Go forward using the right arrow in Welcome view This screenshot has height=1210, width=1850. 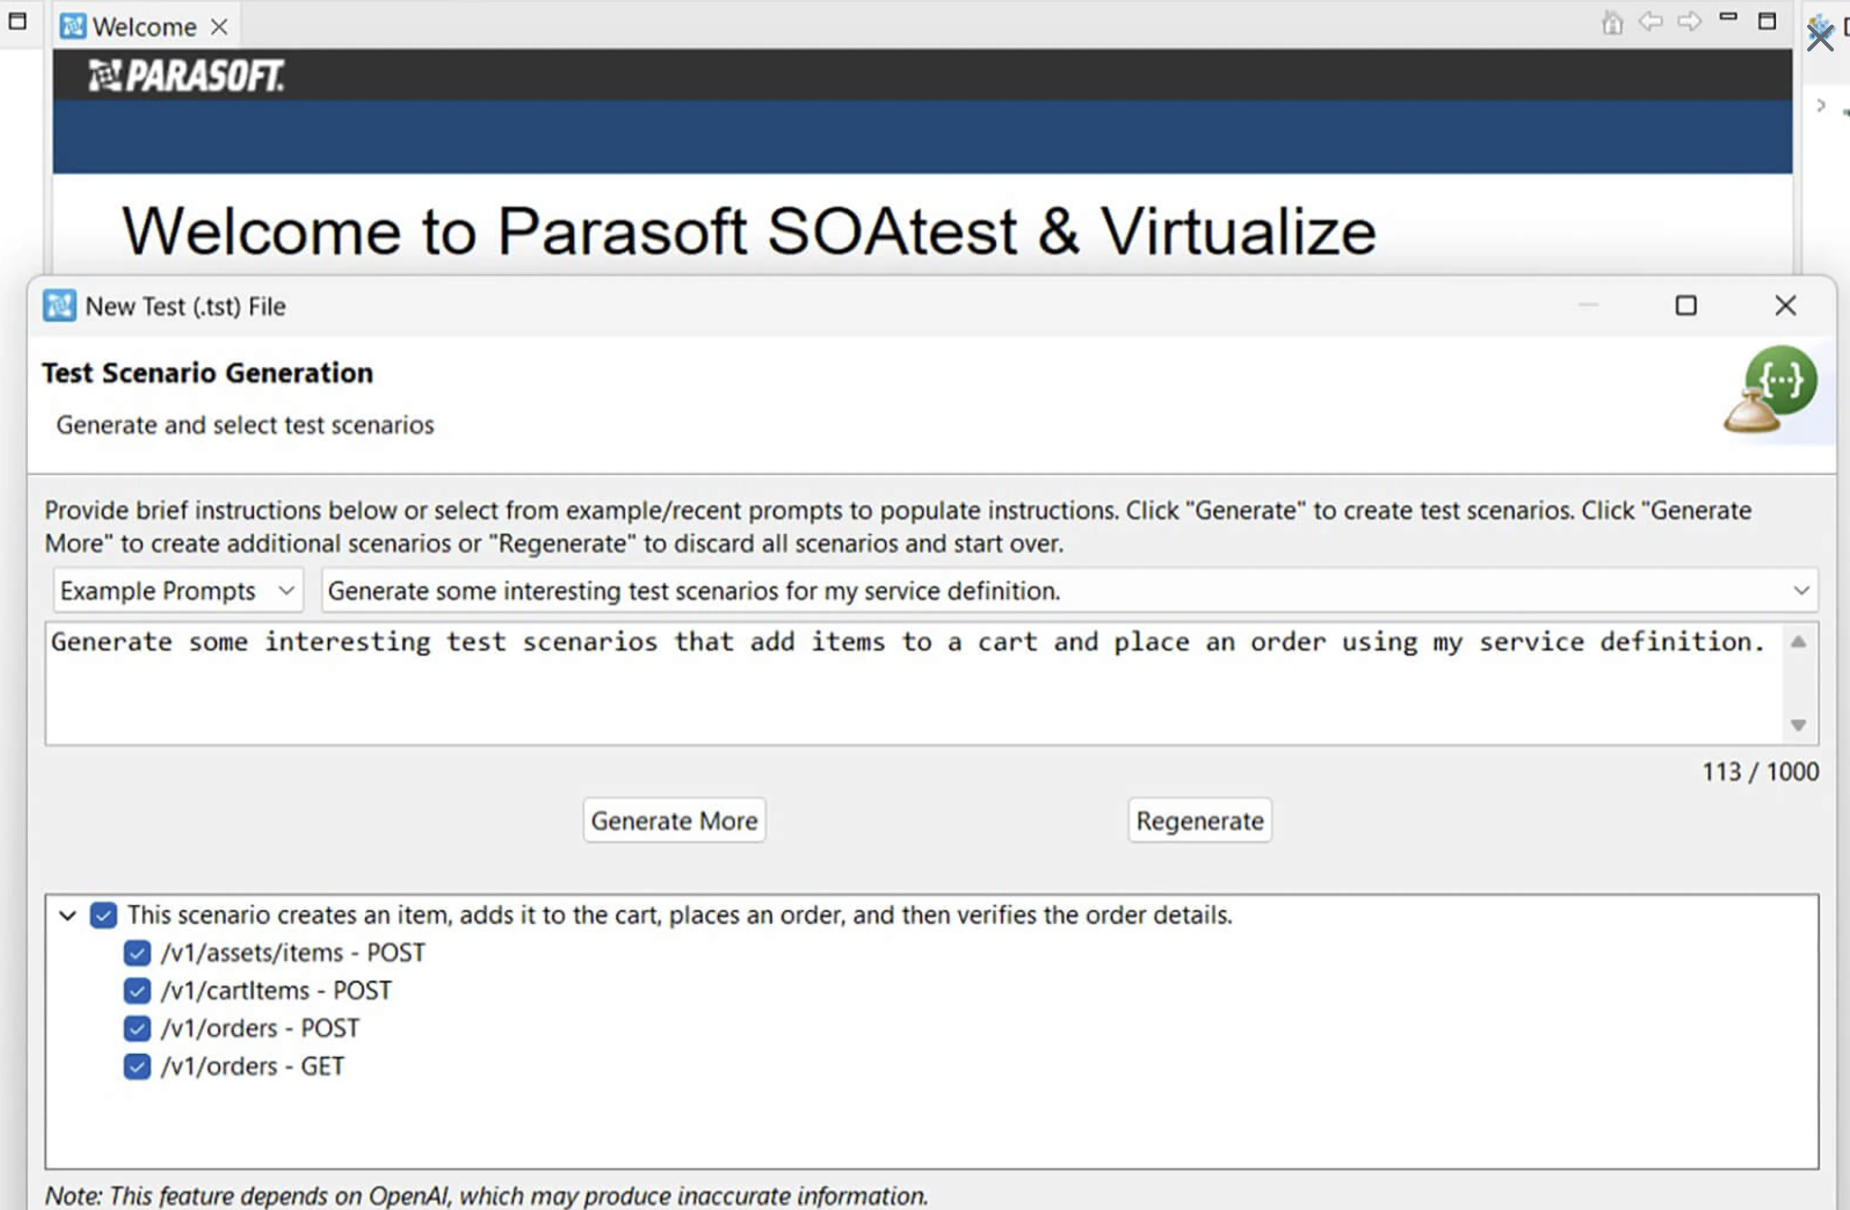(x=1689, y=21)
